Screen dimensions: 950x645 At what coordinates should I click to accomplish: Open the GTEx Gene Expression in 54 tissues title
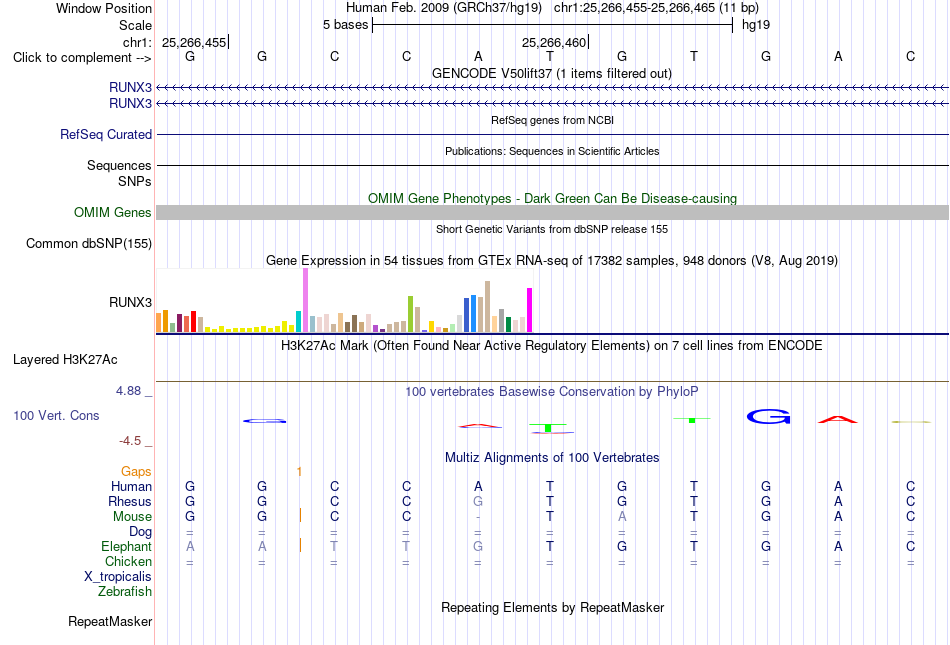[552, 260]
